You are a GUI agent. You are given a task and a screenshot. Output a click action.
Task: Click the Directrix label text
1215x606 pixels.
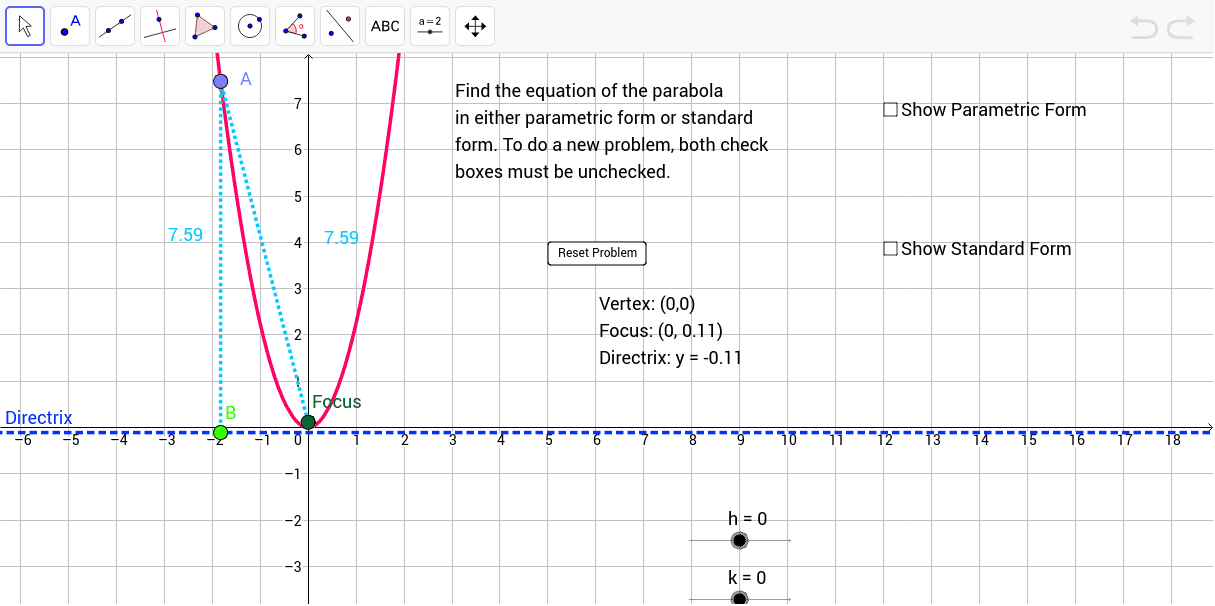(39, 418)
